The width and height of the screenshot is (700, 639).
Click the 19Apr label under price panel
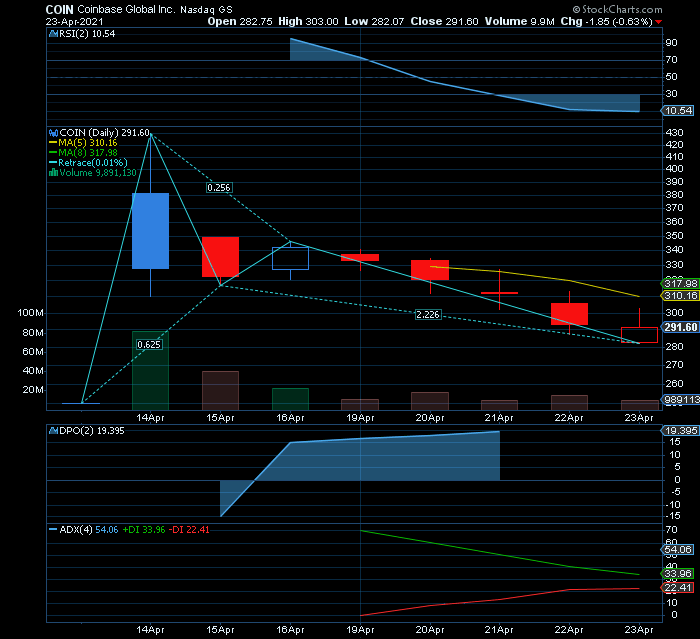360,418
